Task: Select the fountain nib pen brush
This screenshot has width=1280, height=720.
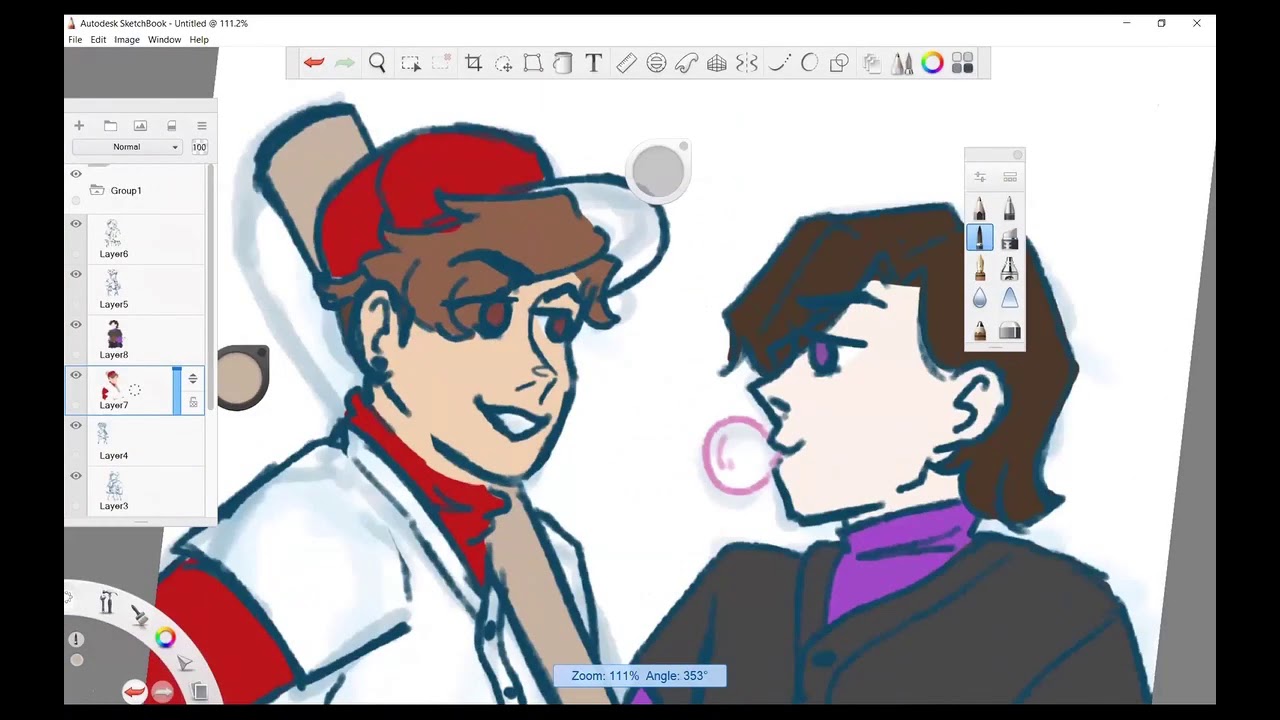Action: click(980, 268)
